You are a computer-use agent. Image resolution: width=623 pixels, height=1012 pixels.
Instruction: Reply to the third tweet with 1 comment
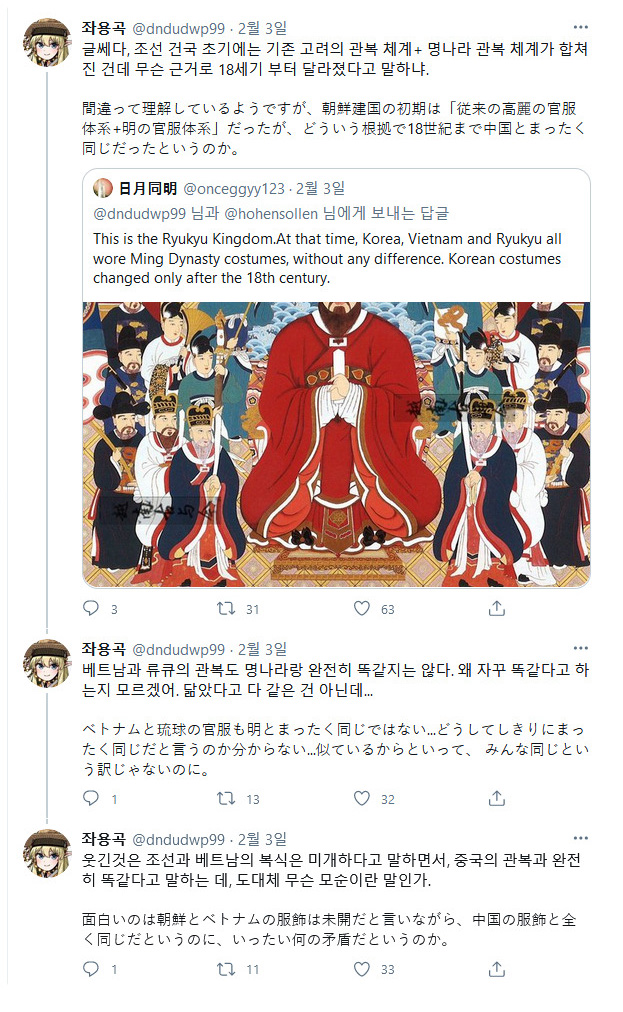tap(92, 969)
